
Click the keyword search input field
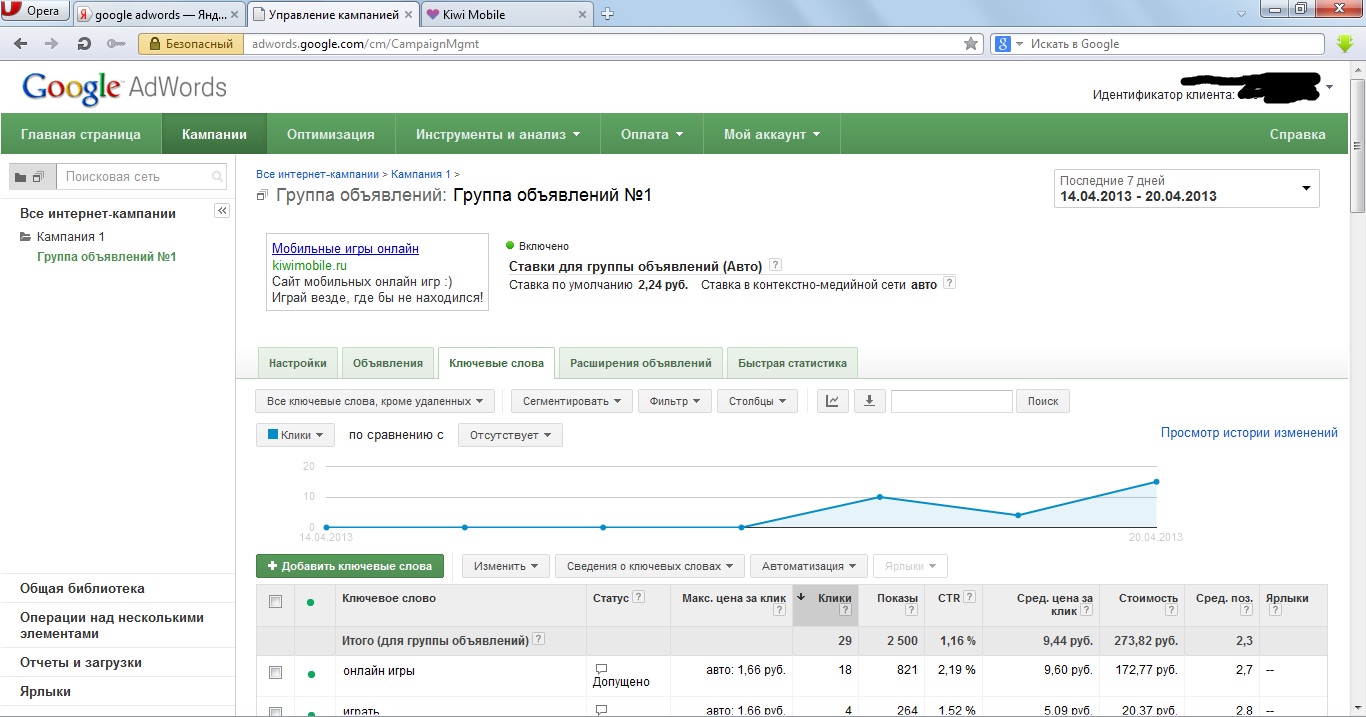pyautogui.click(x=951, y=401)
